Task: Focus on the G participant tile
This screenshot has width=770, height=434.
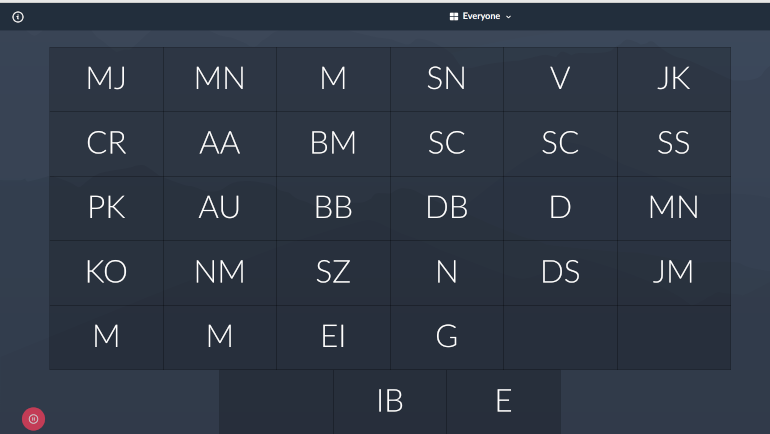Action: coord(447,338)
